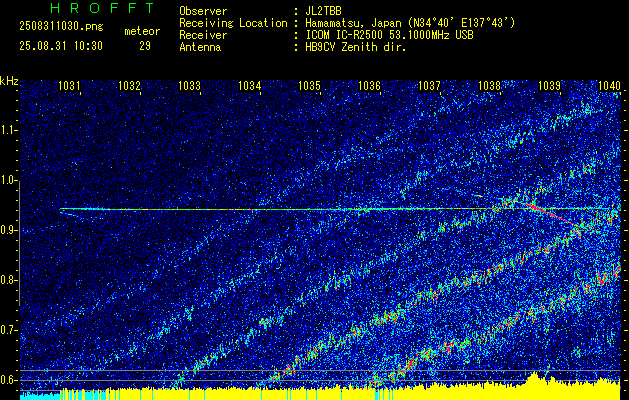
Task: Click the ICOM IC-R2500 53.1000MHz USB text
Action: pos(389,35)
